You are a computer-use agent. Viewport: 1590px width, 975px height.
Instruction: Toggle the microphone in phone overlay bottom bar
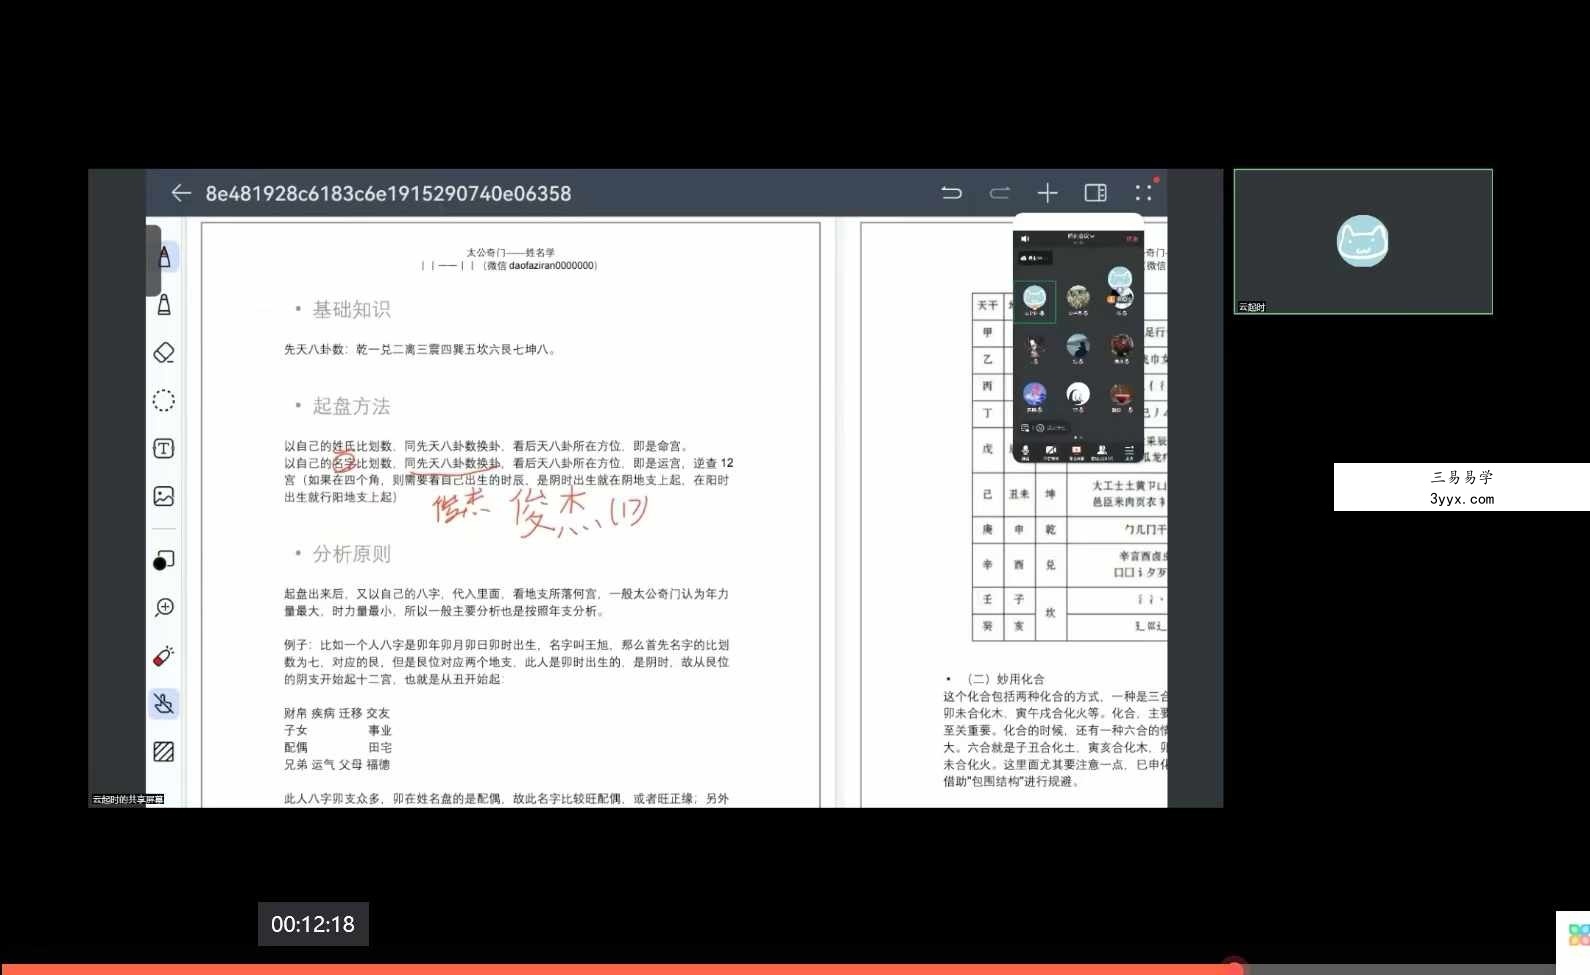click(x=1025, y=453)
